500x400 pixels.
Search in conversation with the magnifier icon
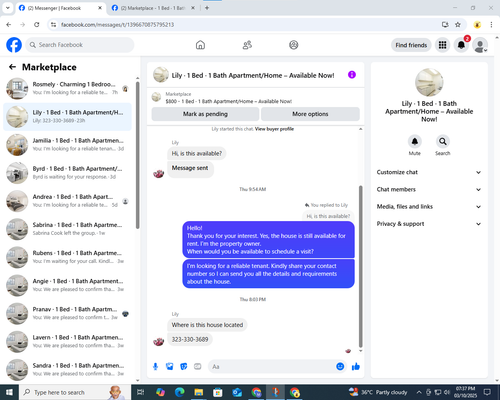[443, 141]
